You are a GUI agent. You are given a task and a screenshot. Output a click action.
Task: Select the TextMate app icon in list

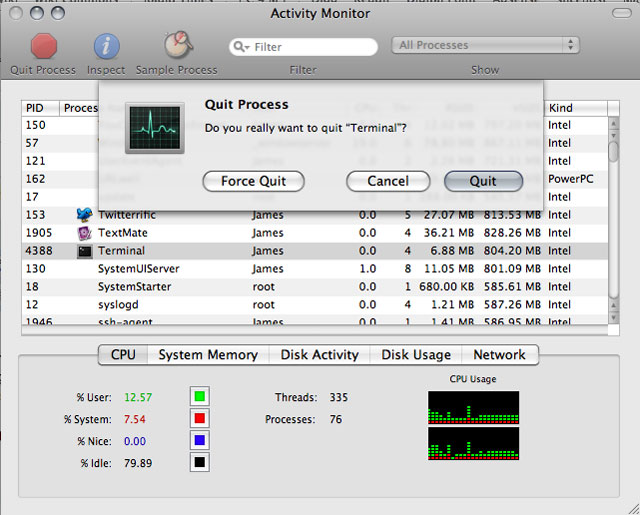tap(85, 233)
